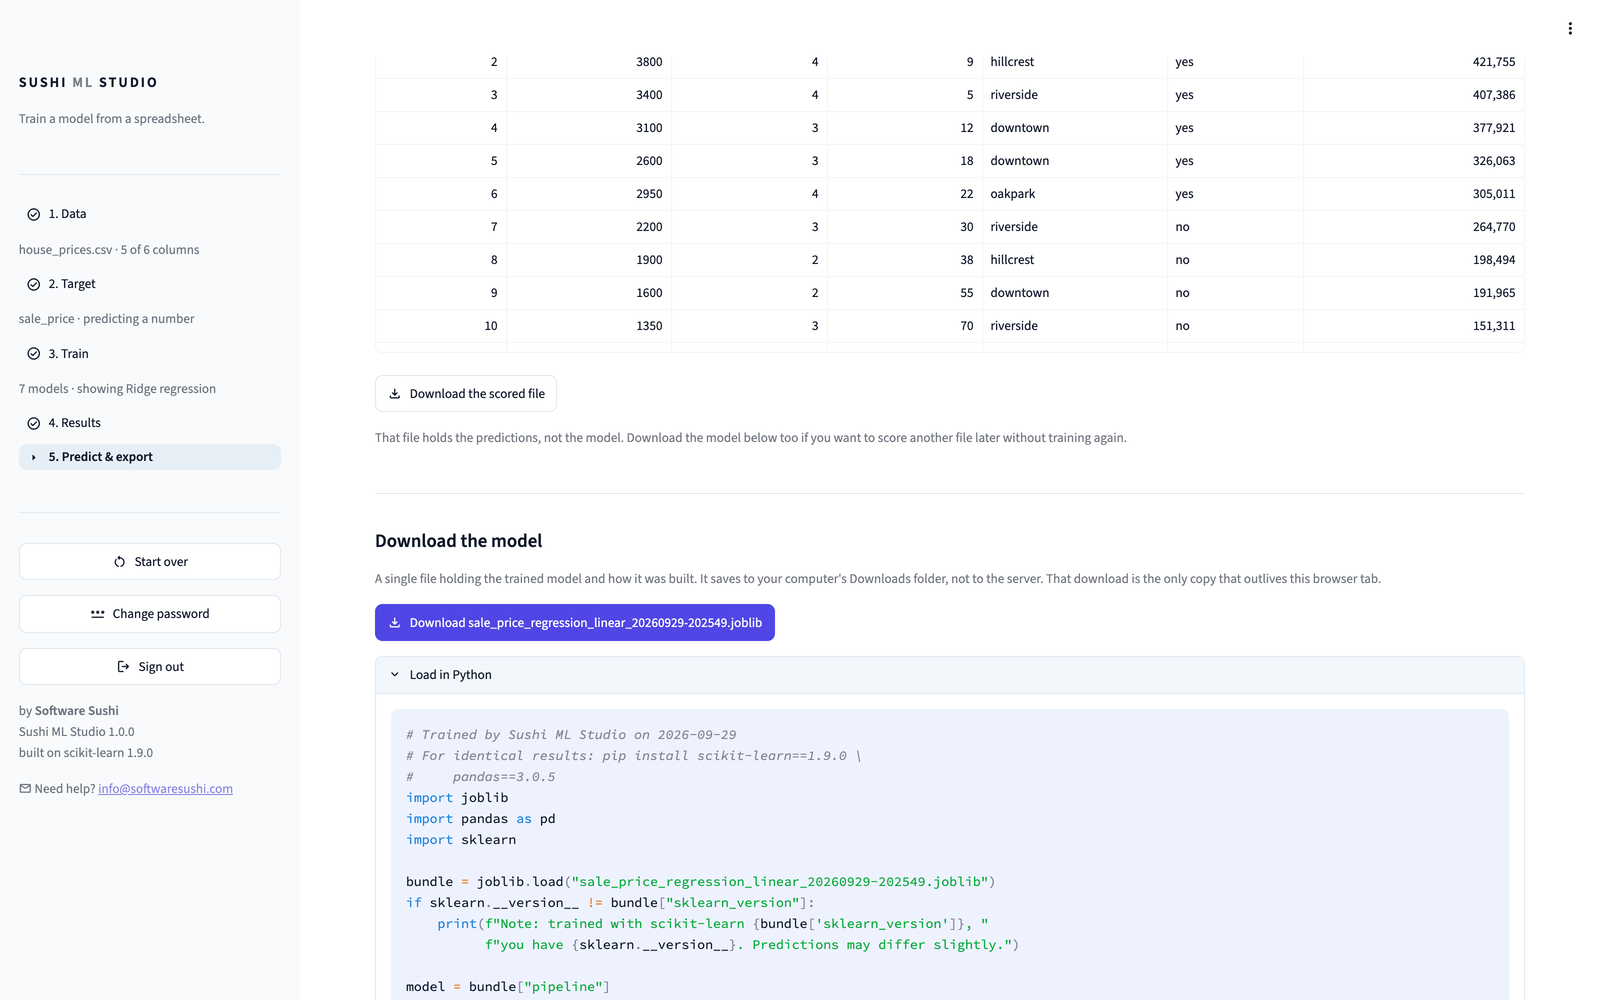Select the 151,311 prediction cell
Image resolution: width=1600 pixels, height=1000 pixels.
pyautogui.click(x=1414, y=326)
